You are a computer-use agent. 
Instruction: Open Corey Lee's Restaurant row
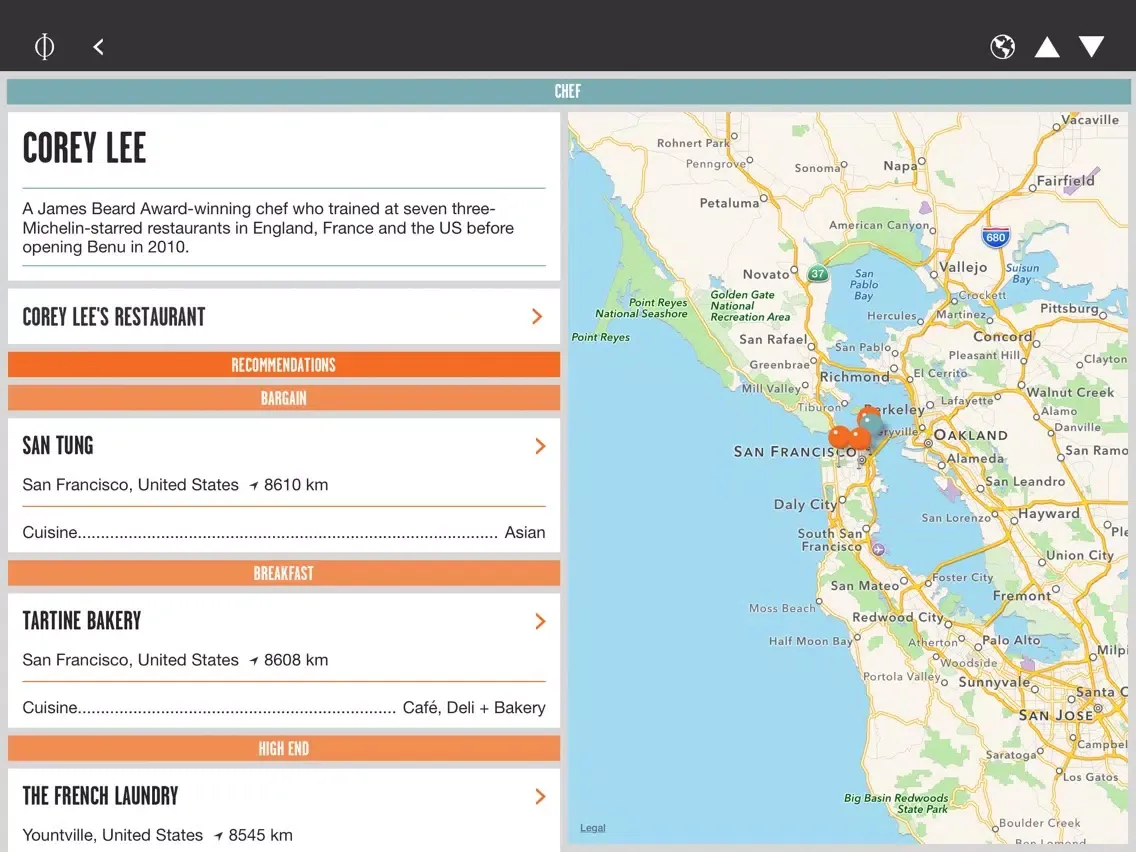coord(284,317)
